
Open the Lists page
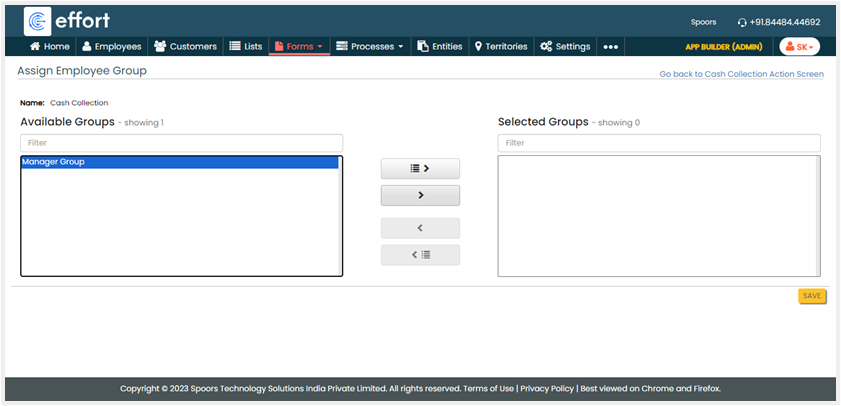pos(246,46)
